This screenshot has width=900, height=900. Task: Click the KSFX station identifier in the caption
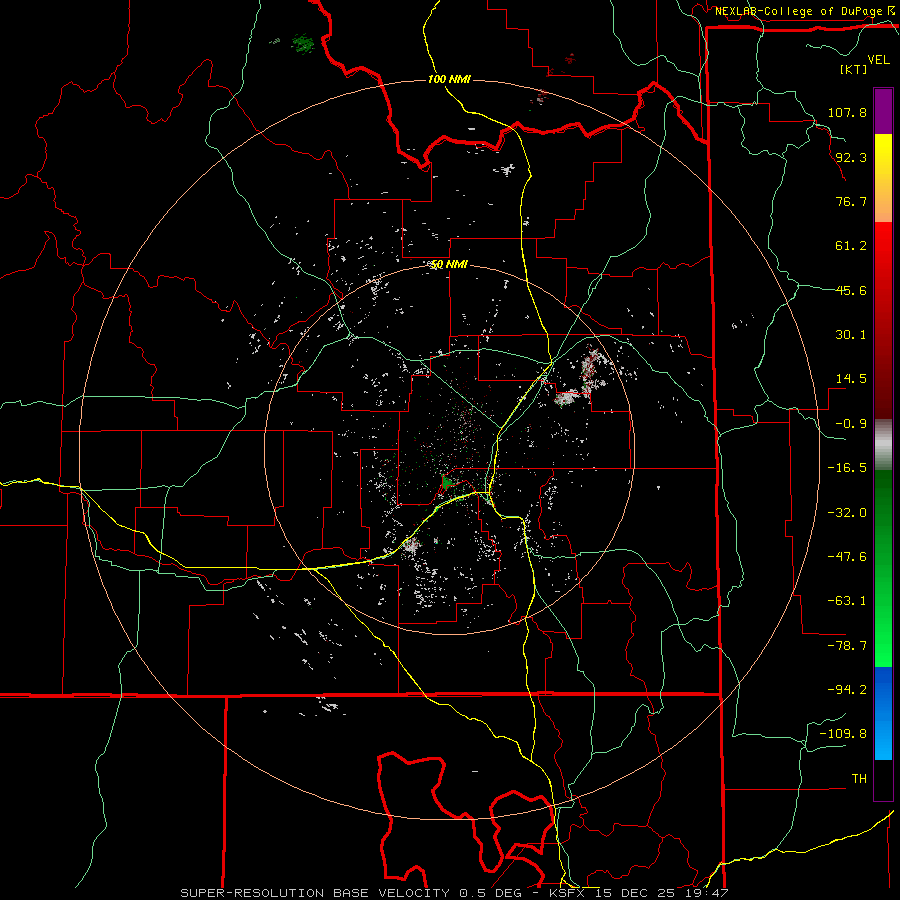568,893
